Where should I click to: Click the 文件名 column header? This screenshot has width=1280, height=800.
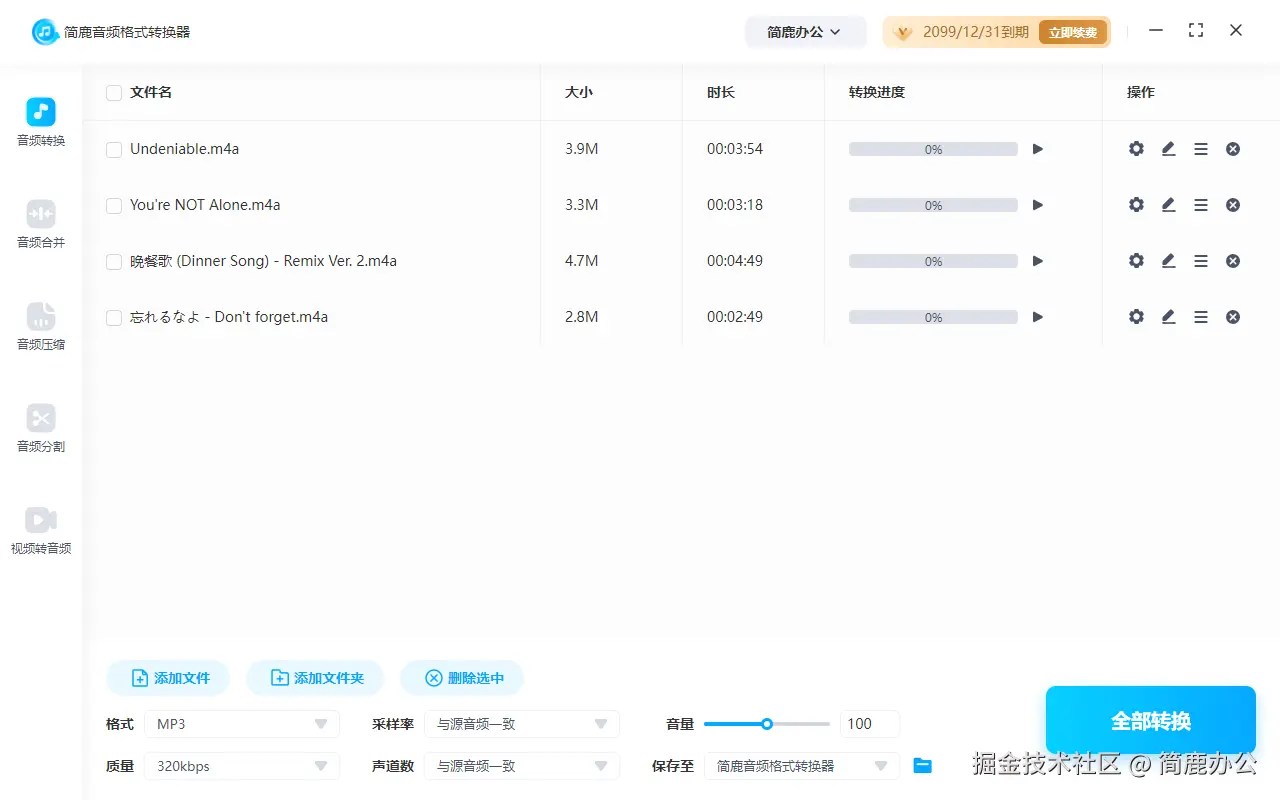tap(151, 92)
